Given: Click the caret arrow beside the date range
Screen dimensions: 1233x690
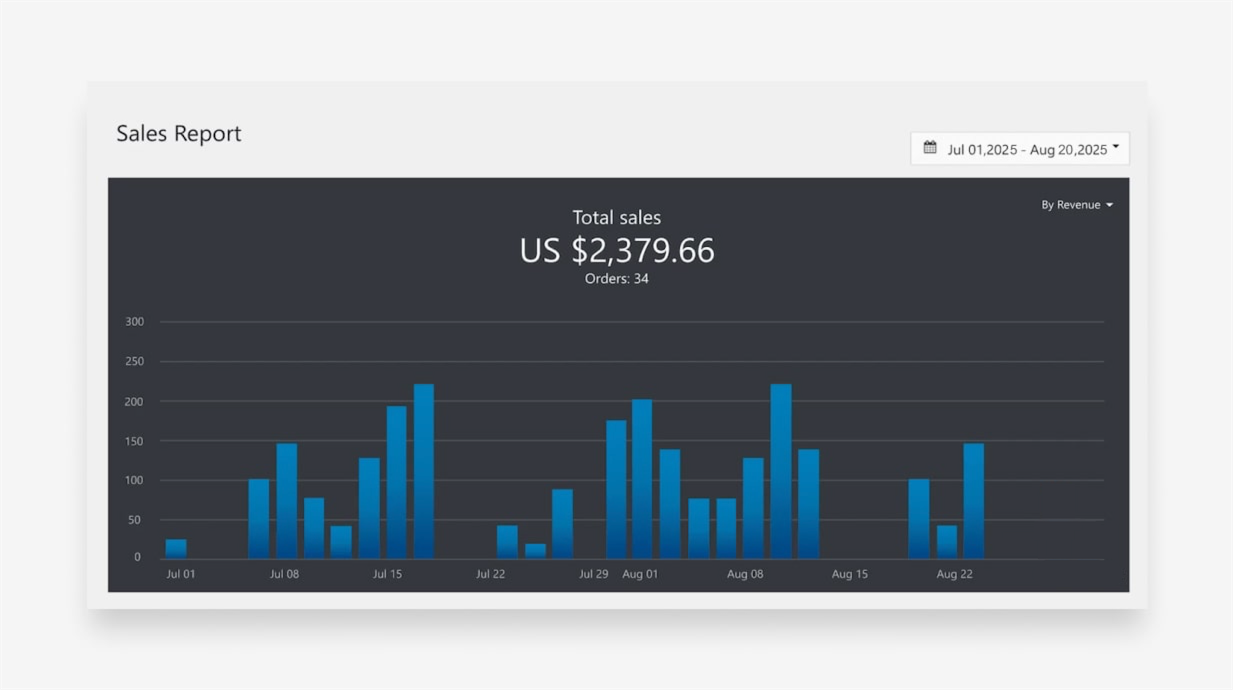Looking at the screenshot, I should 1116,147.
